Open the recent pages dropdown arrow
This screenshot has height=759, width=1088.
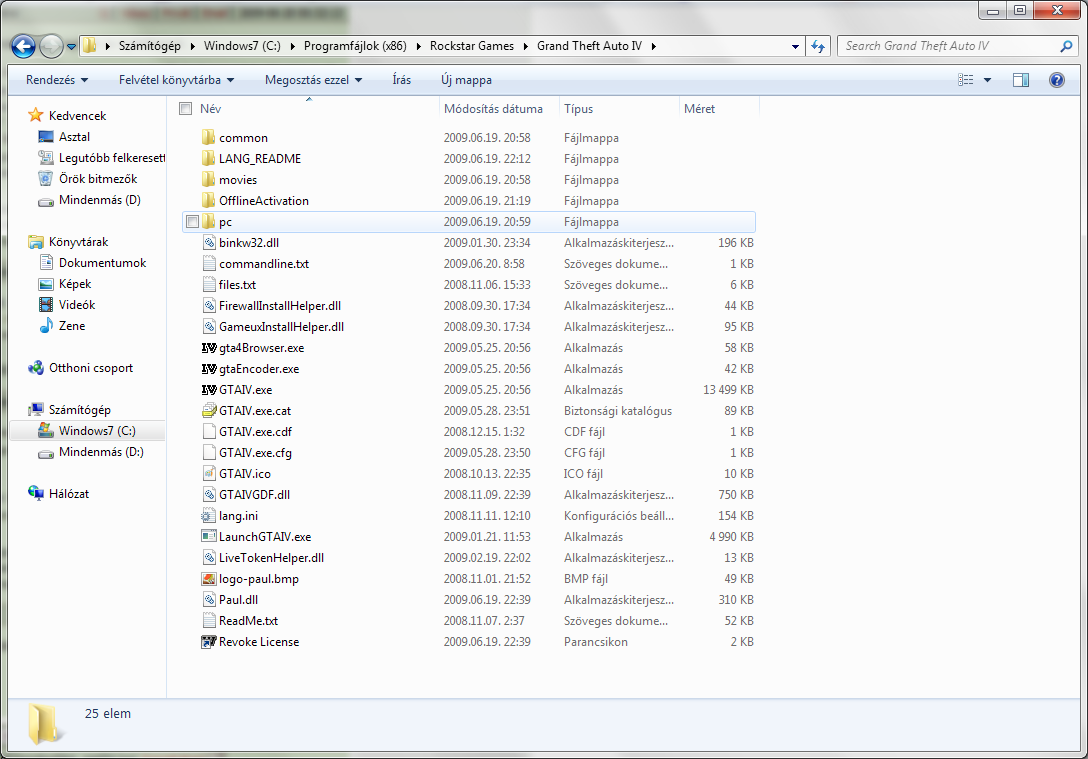pos(71,46)
